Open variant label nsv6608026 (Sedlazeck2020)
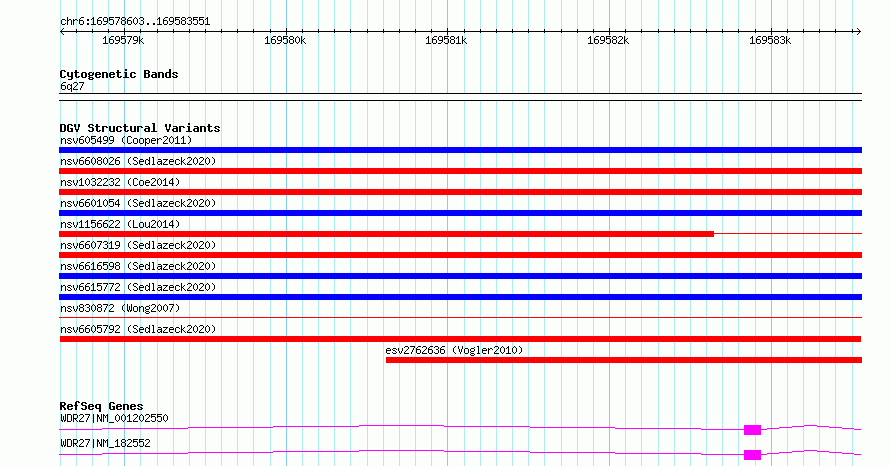Screen dimensions: 890x466 click(x=138, y=161)
